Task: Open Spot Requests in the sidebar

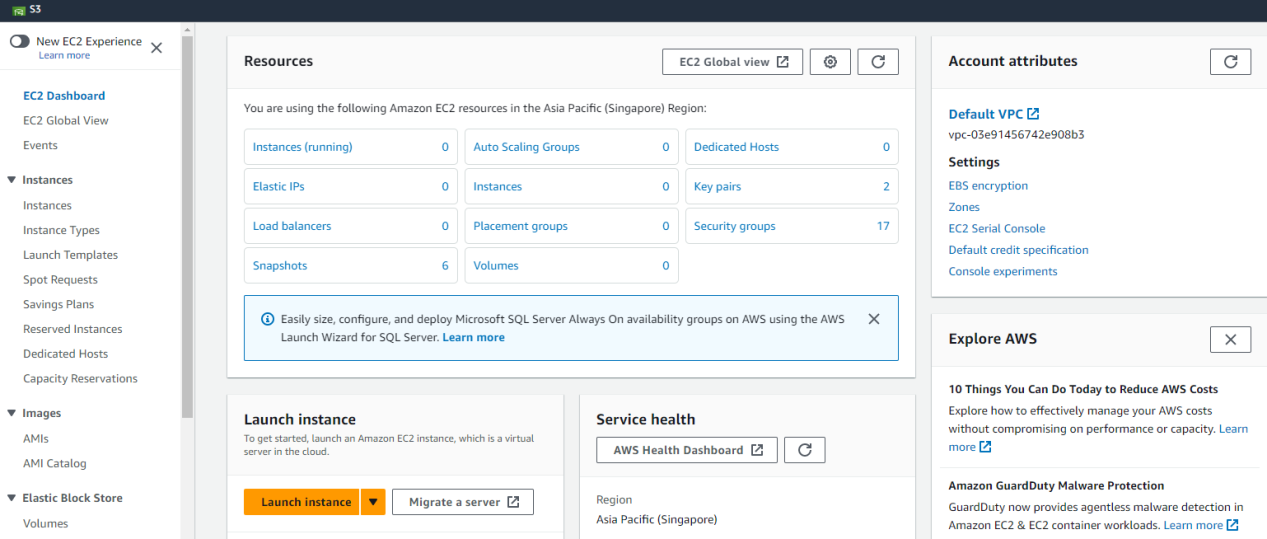Action: [60, 280]
